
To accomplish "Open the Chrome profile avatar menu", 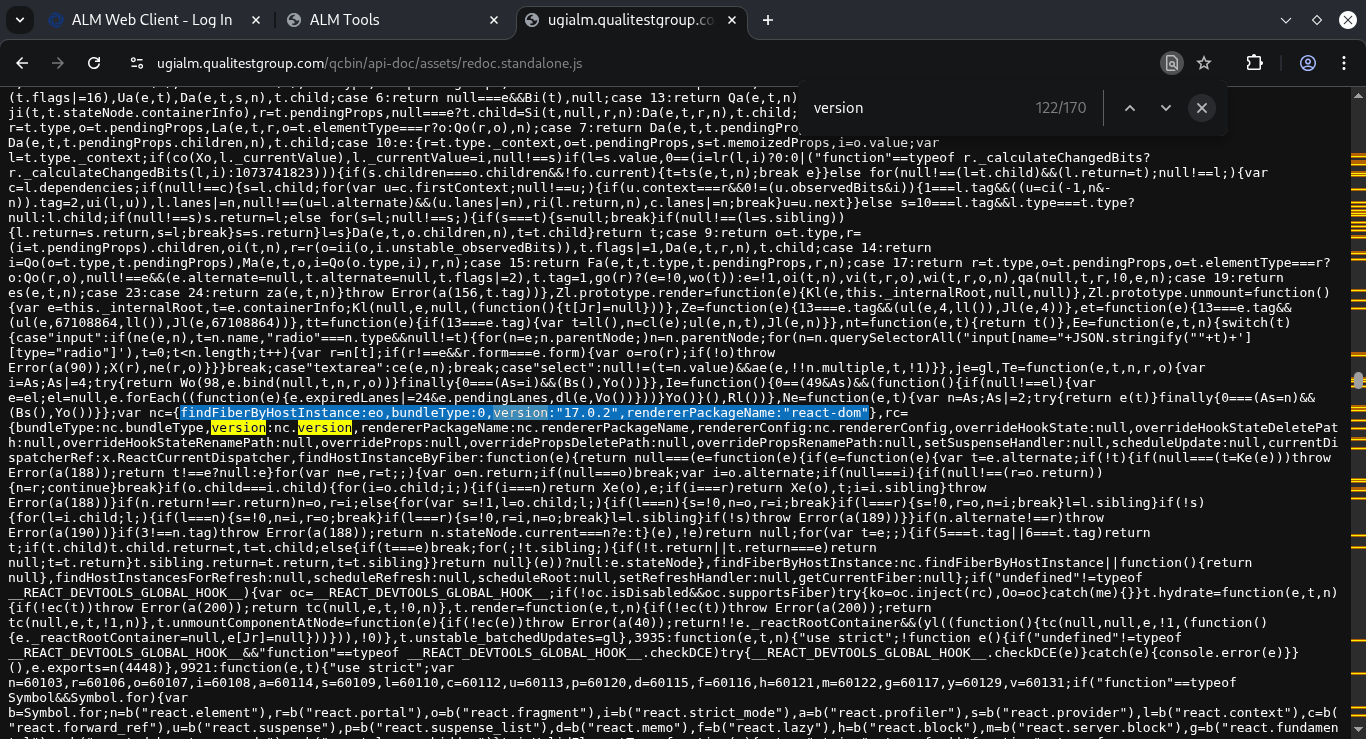I will (1307, 63).
